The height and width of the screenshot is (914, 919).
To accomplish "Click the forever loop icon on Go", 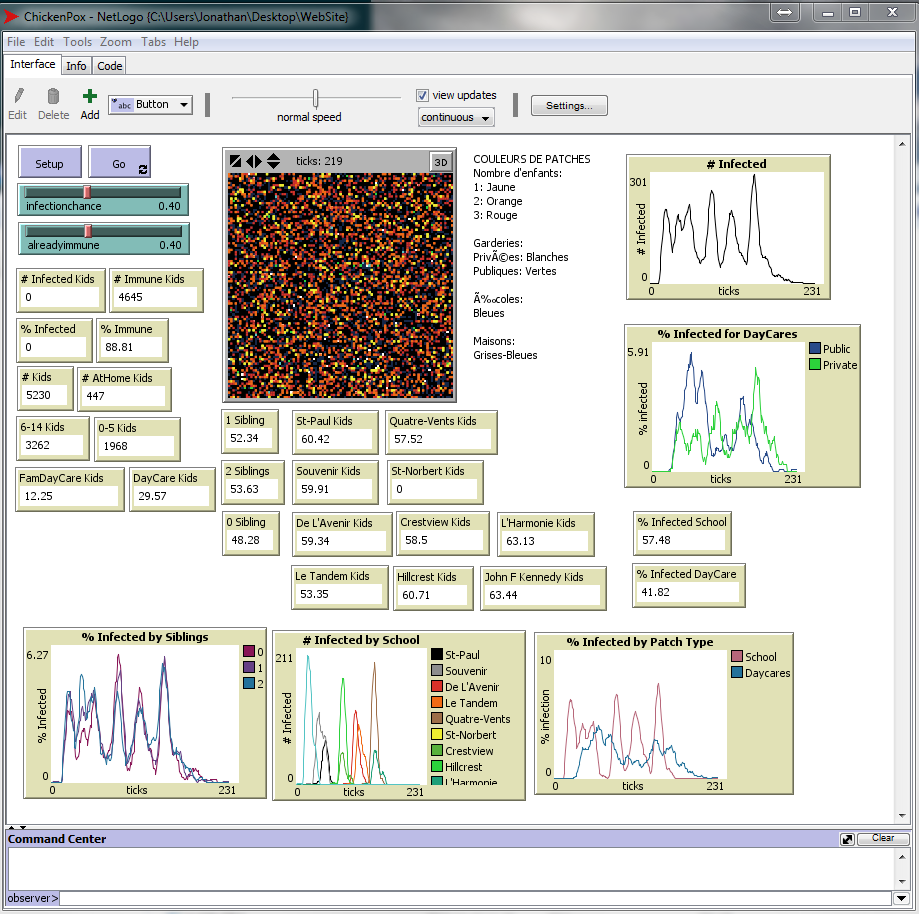I will tap(143, 169).
